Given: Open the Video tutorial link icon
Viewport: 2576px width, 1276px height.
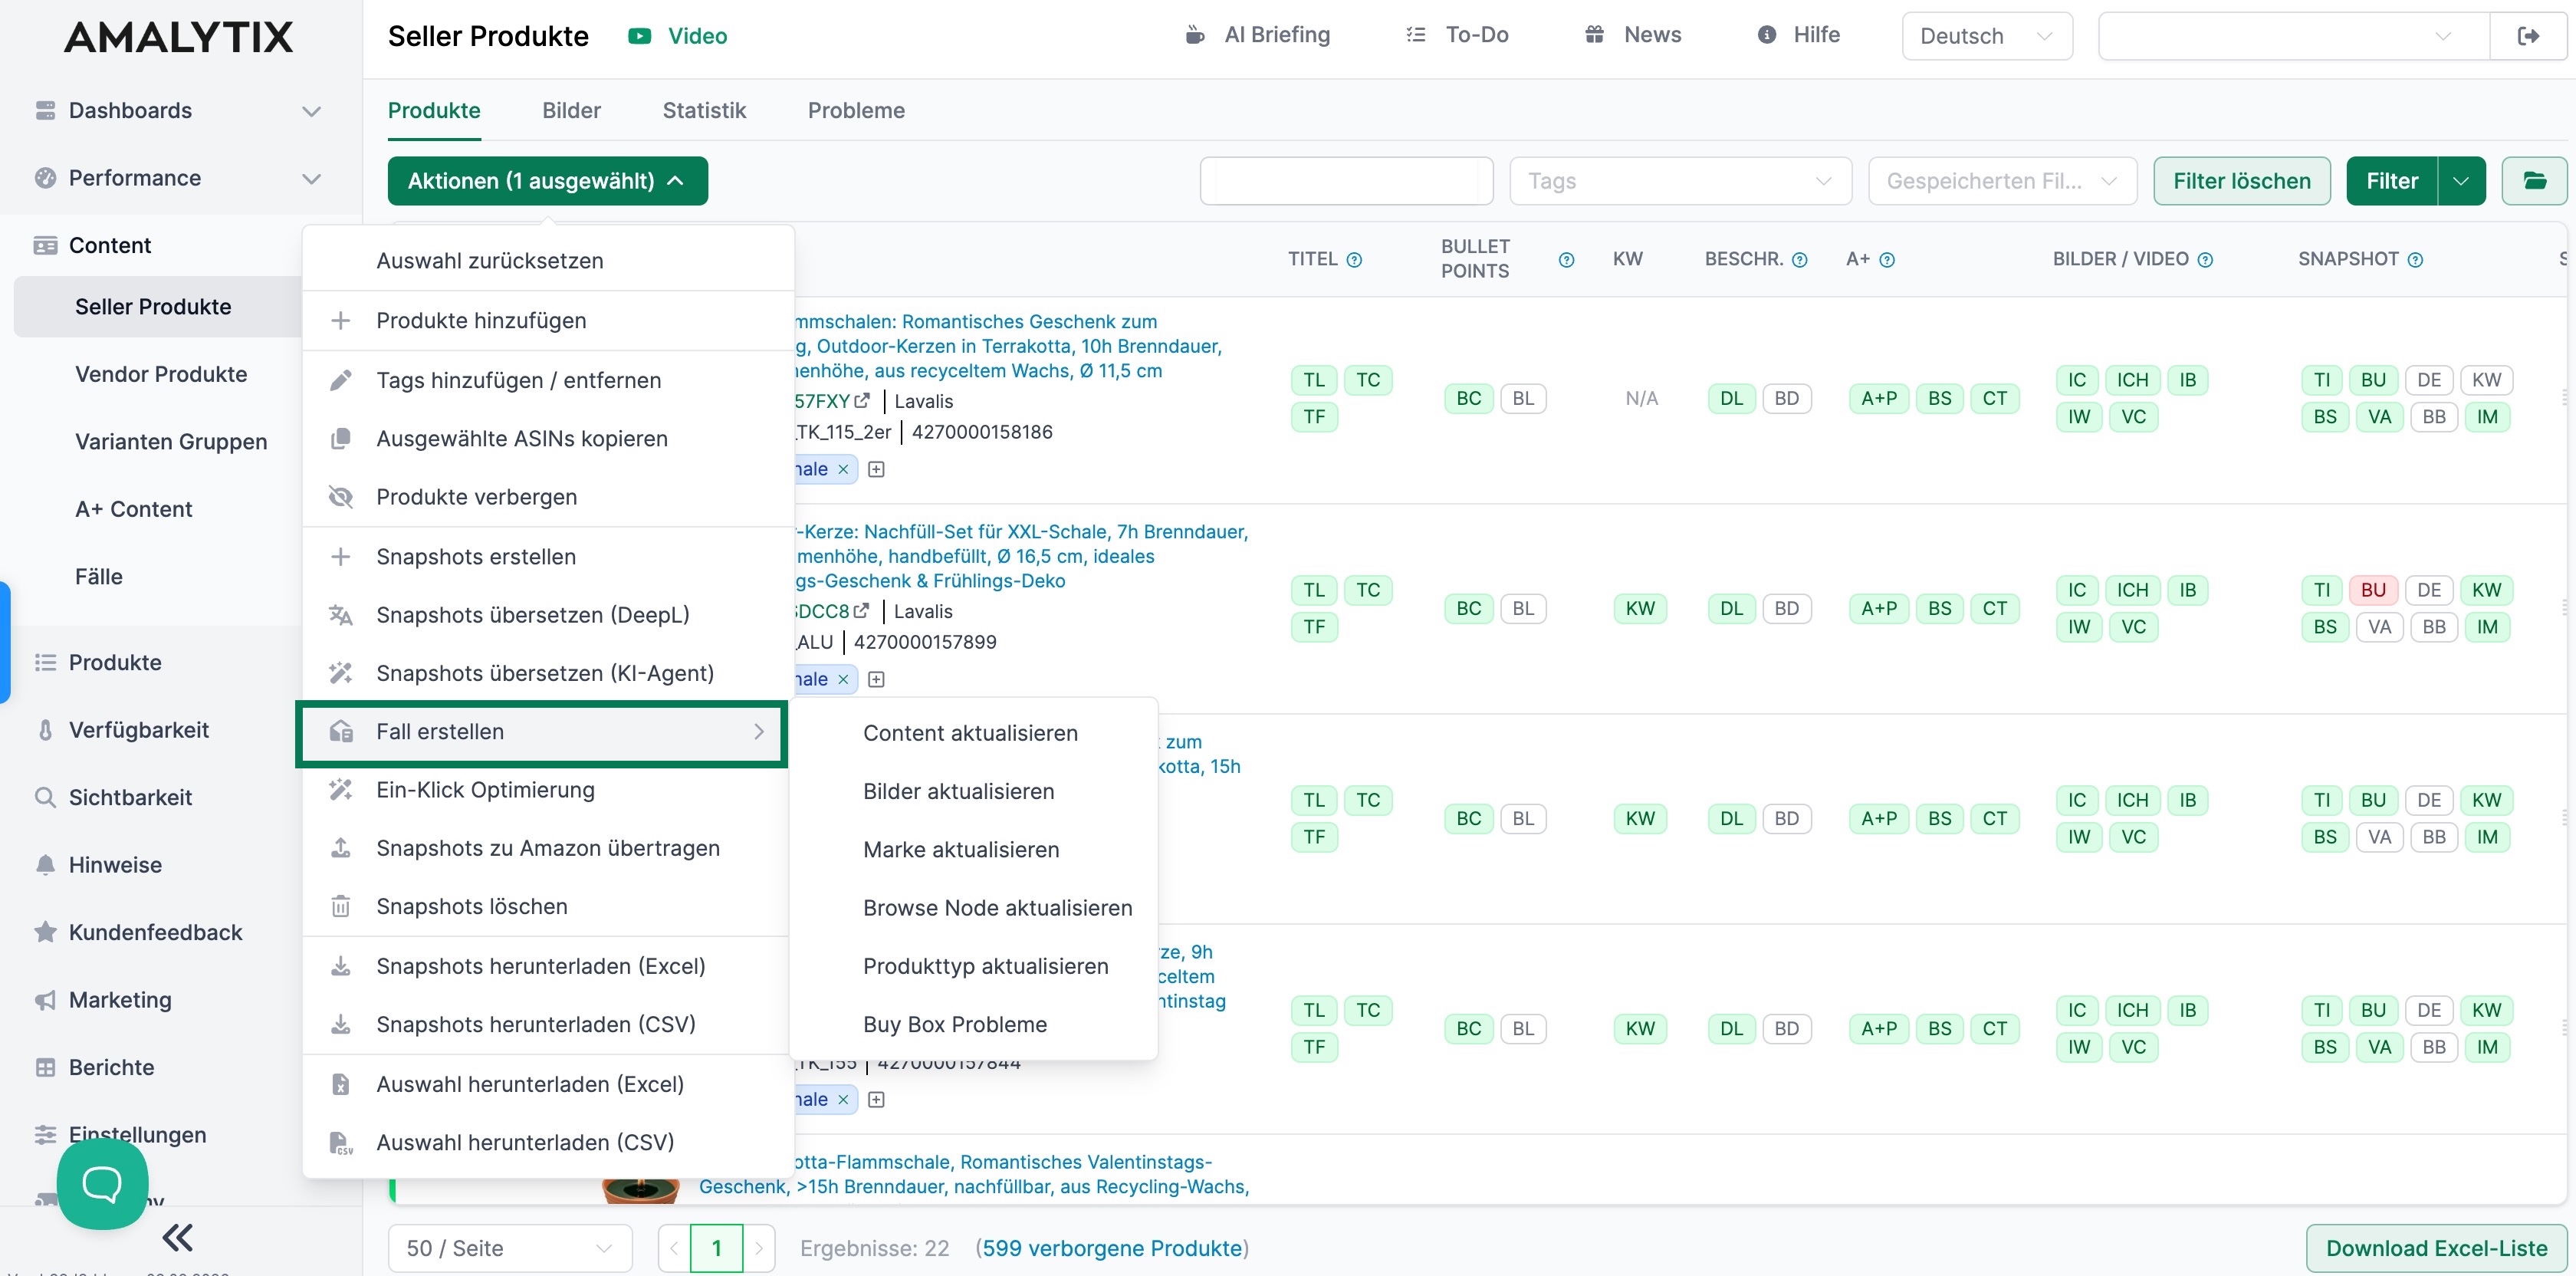Looking at the screenshot, I should tap(639, 36).
